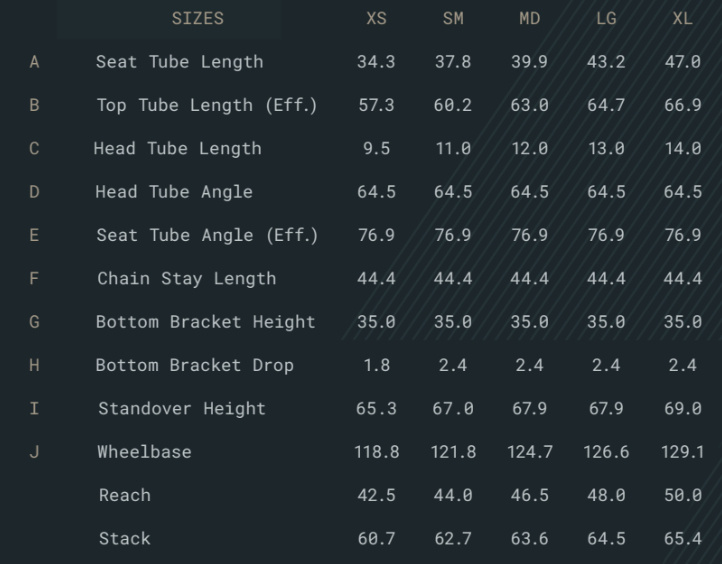Click the Reach row label
The width and height of the screenshot is (722, 564).
[125, 495]
